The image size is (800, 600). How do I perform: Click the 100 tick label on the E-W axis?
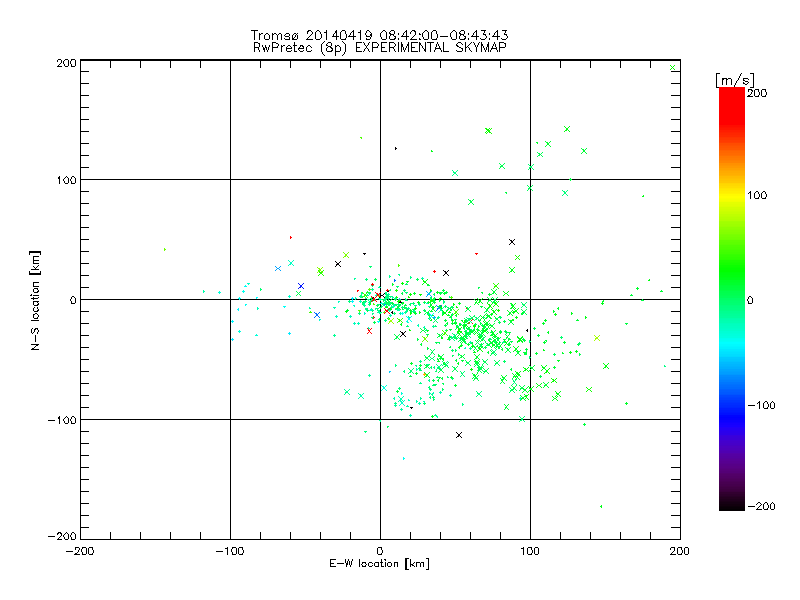[530, 551]
